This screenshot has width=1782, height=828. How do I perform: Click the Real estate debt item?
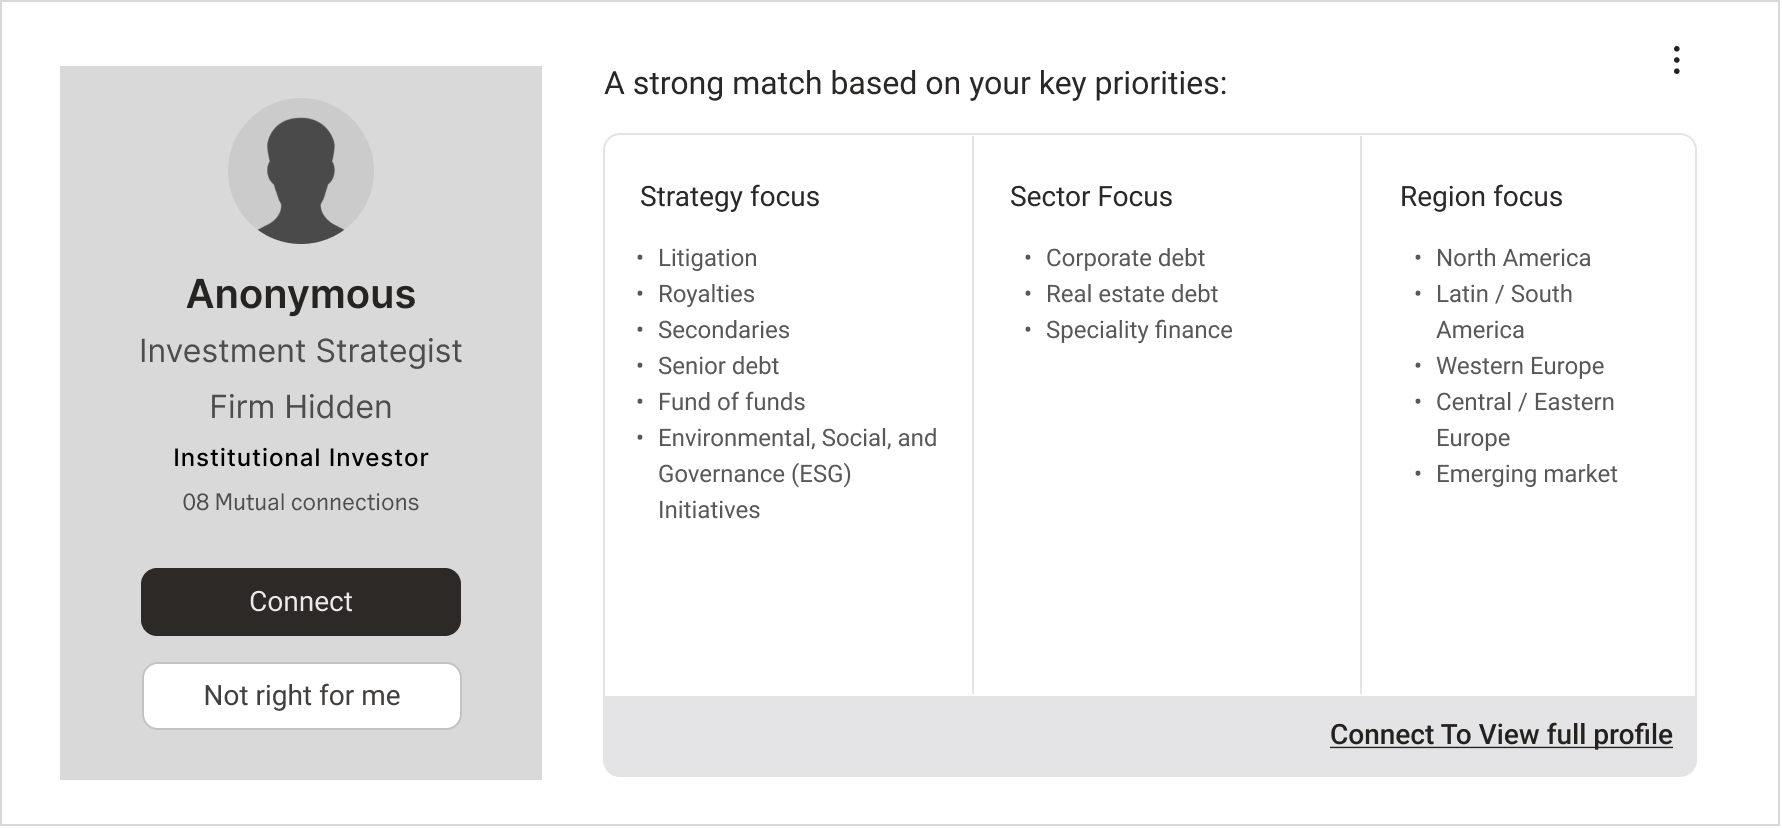(x=1131, y=294)
